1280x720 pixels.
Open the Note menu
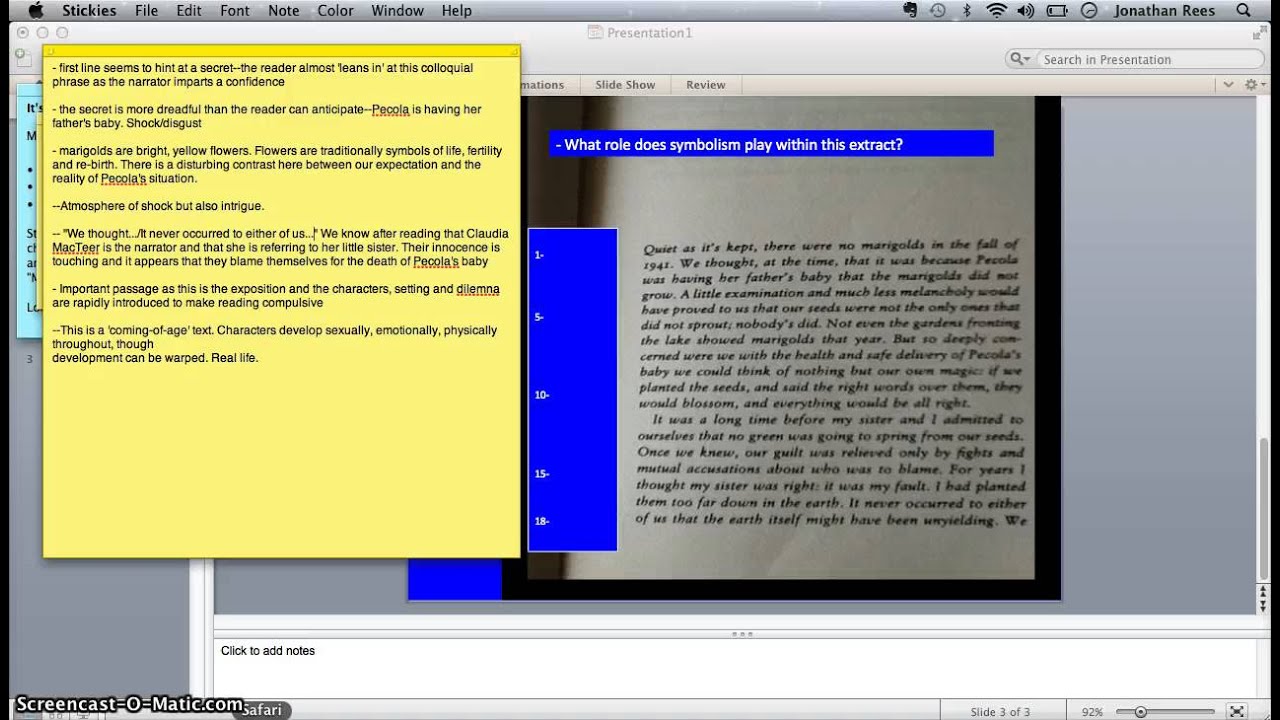[x=284, y=11]
